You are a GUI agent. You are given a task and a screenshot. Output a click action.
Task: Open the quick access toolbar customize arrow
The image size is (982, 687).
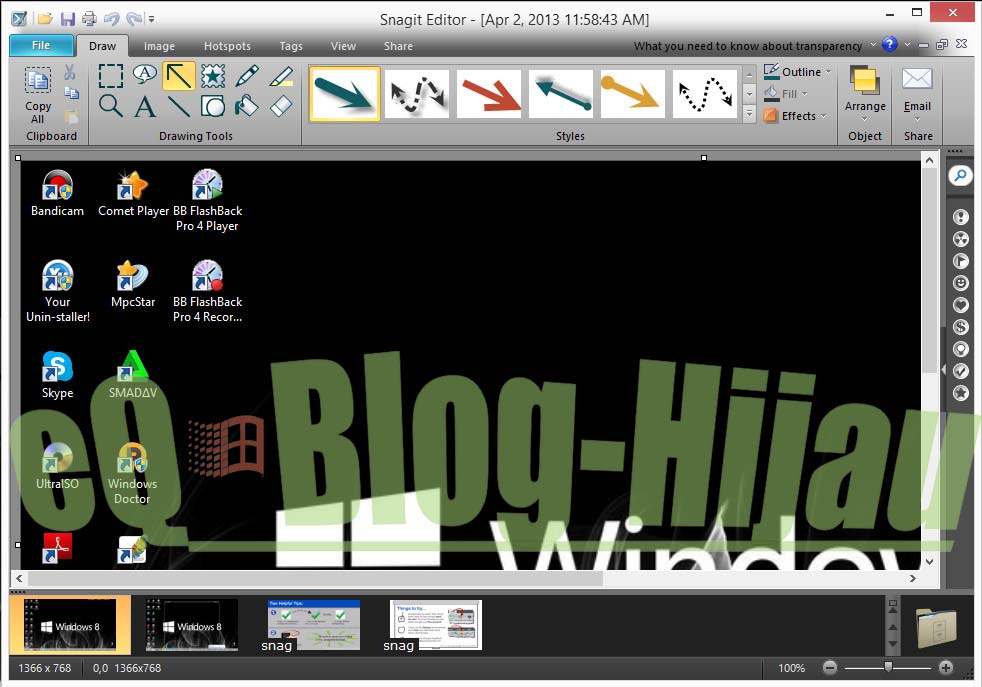(x=152, y=19)
